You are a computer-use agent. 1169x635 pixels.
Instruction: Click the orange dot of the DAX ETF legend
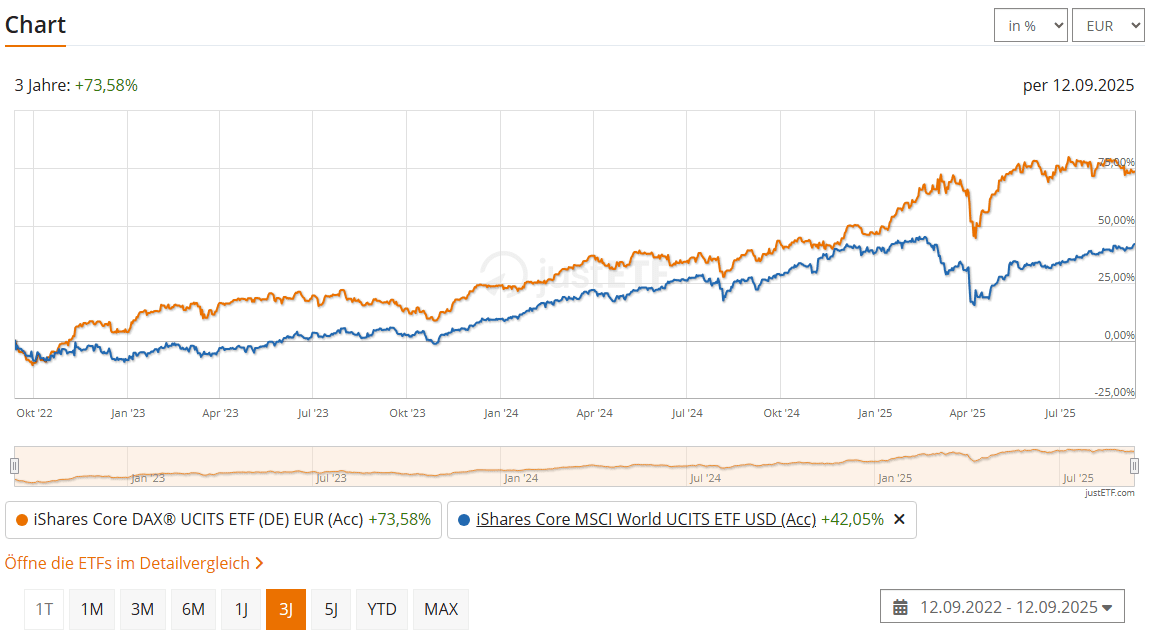[22, 520]
